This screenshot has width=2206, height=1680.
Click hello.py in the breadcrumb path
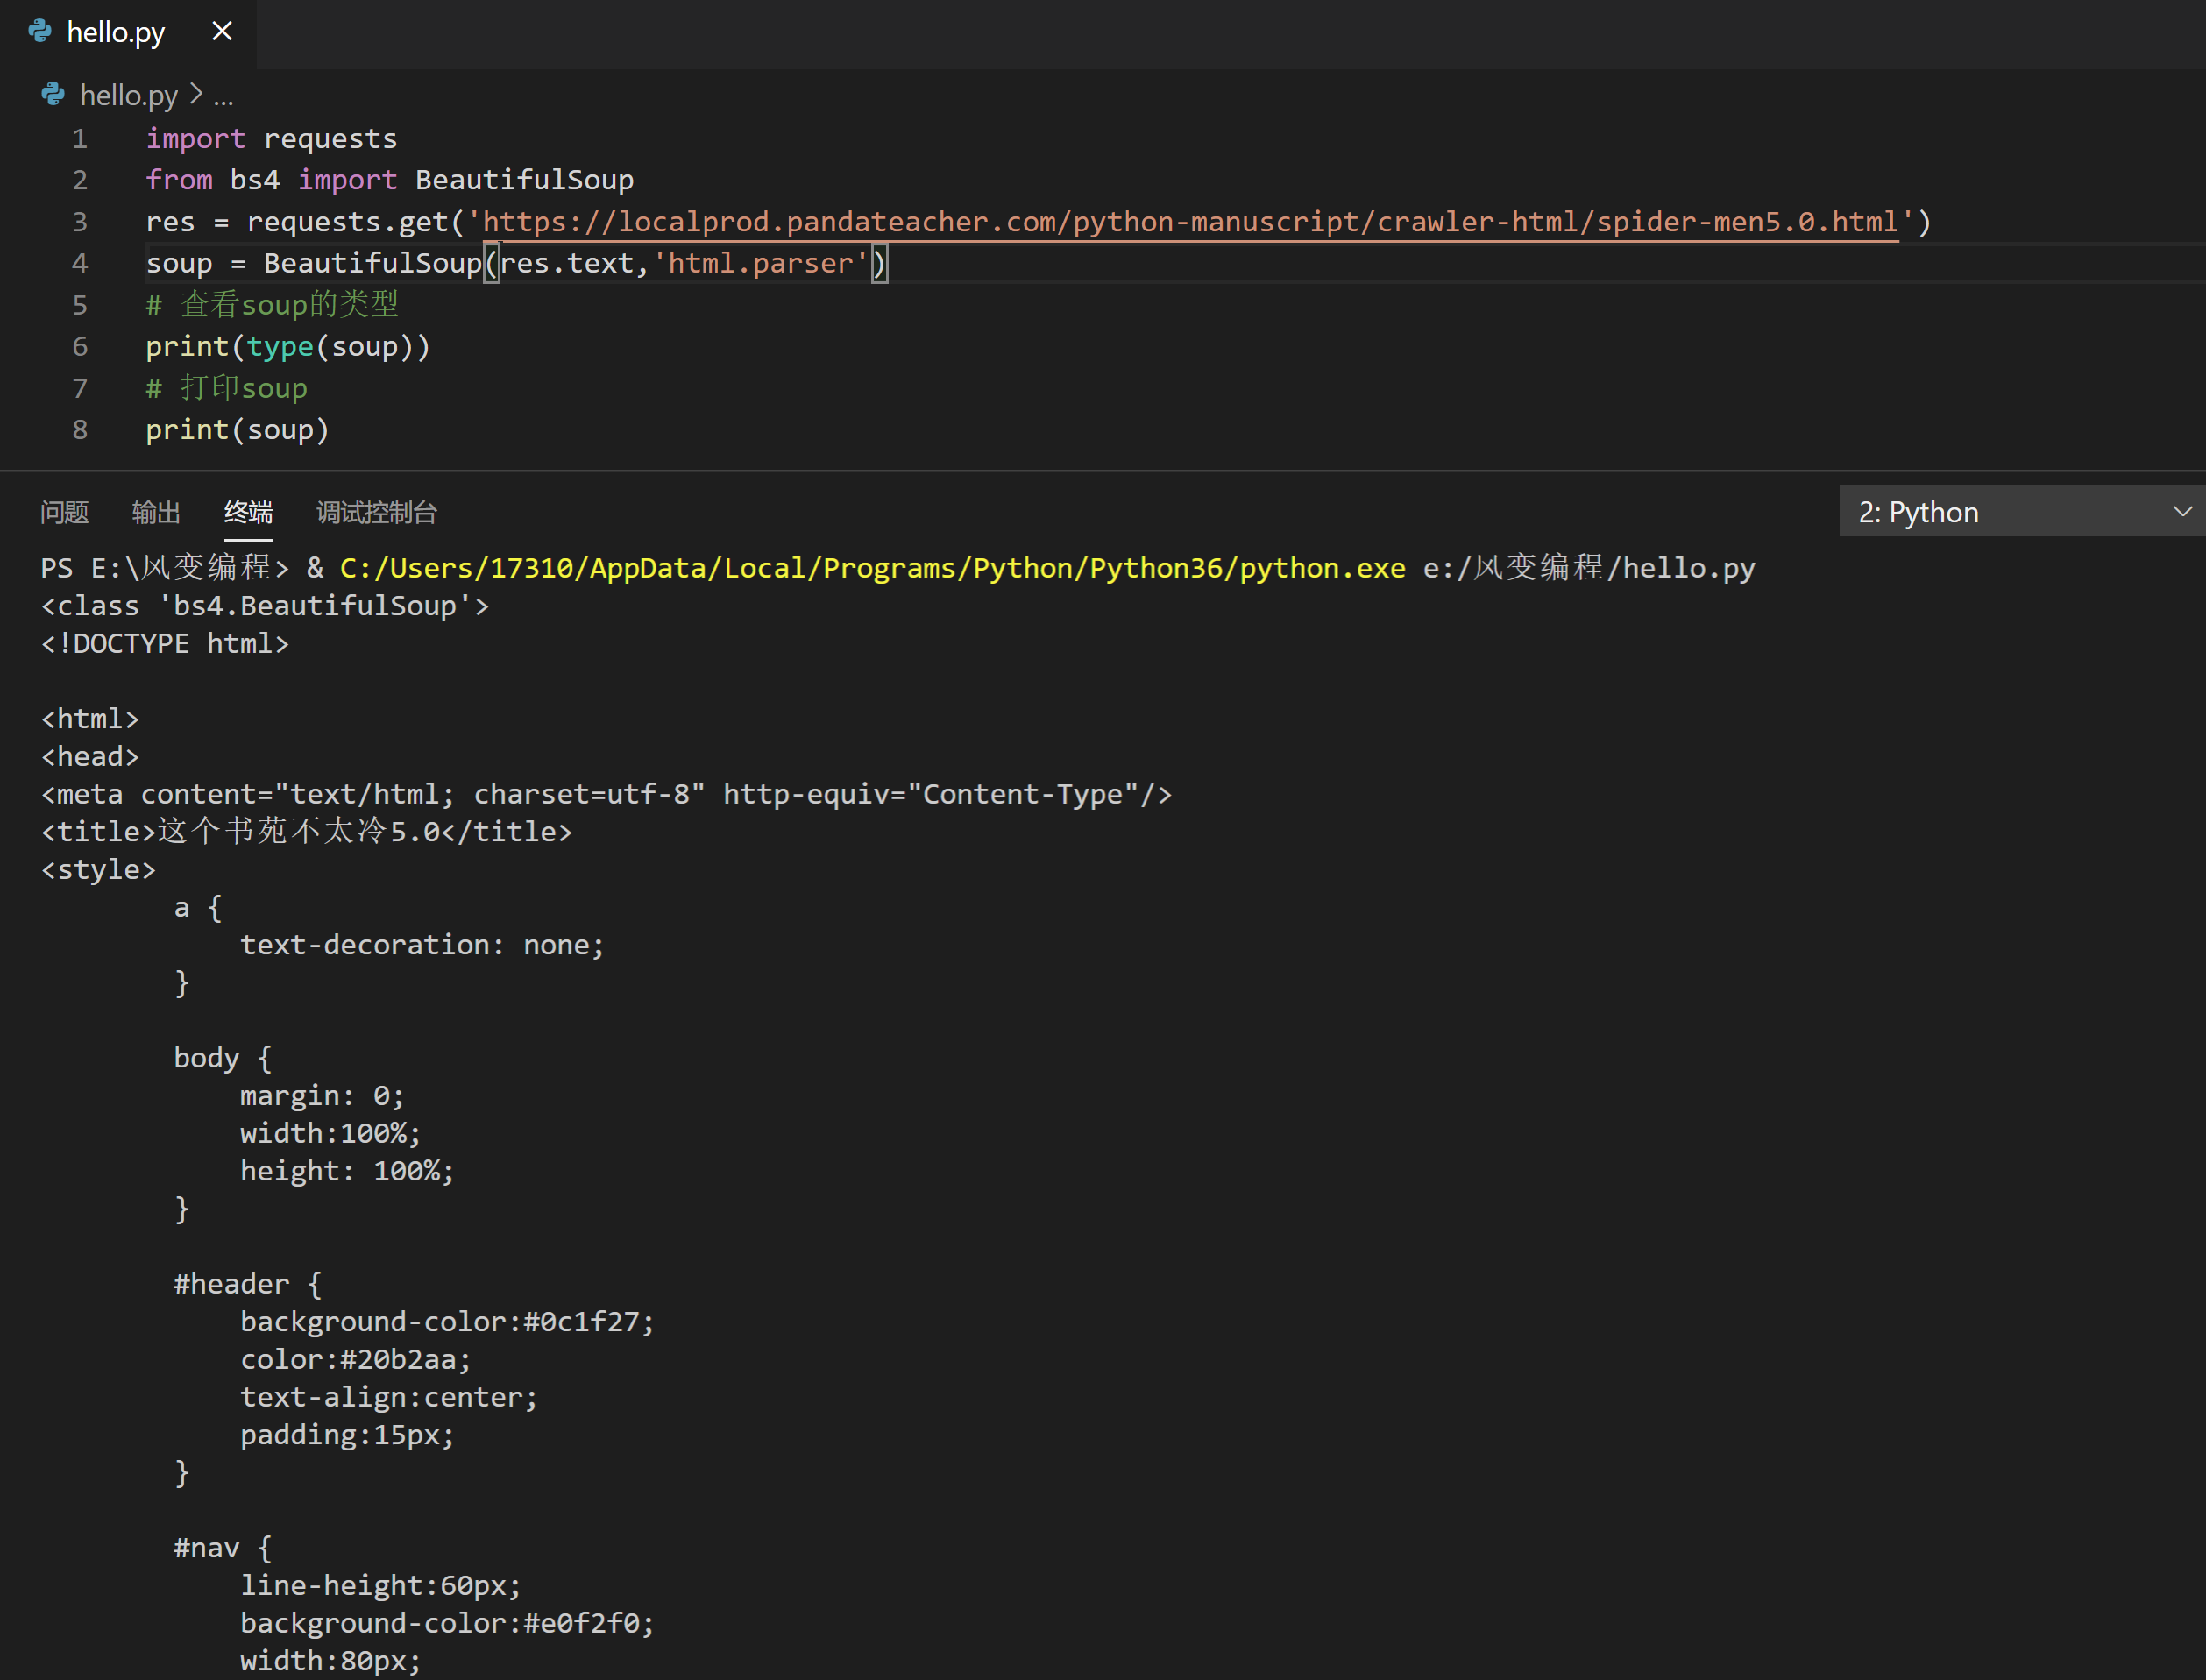[x=128, y=95]
